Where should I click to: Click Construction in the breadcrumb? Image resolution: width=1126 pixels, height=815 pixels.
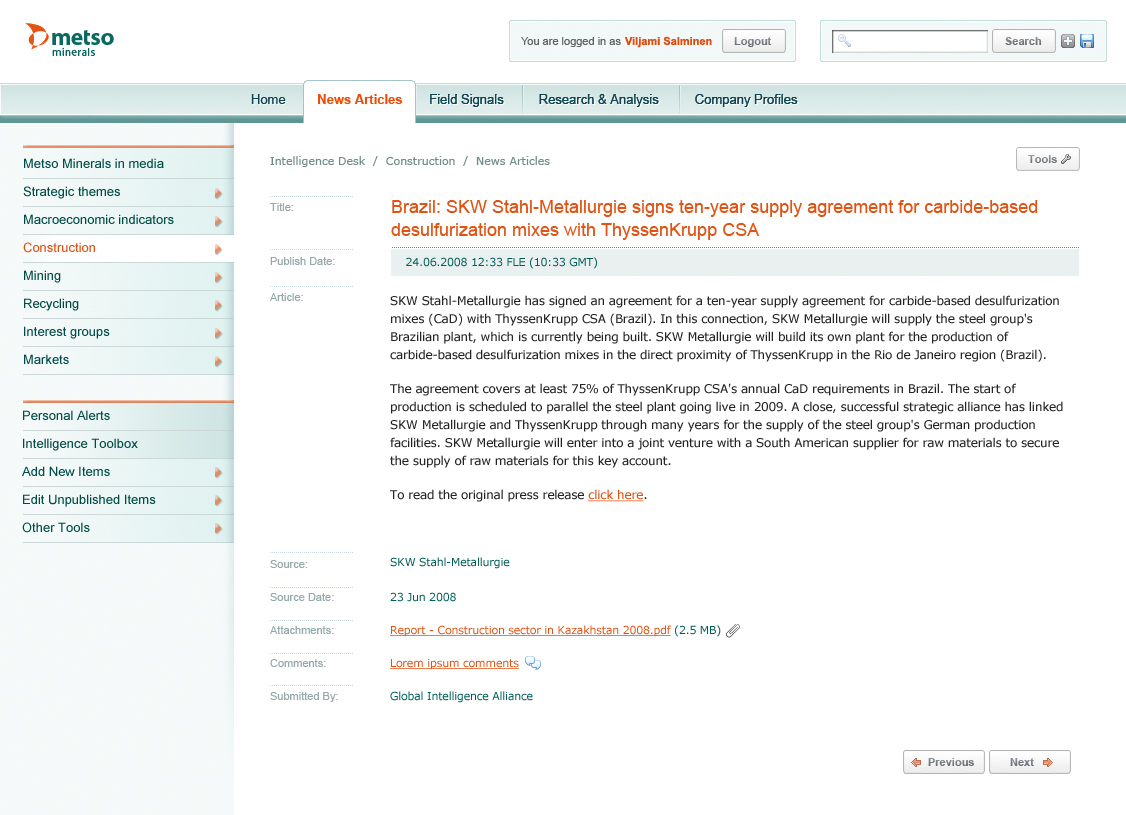point(420,161)
